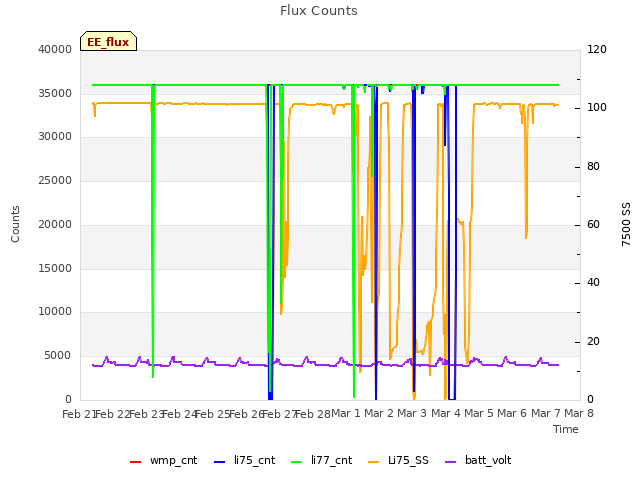Click the Flux Counts chart title
This screenshot has height=480, width=640.
click(319, 11)
